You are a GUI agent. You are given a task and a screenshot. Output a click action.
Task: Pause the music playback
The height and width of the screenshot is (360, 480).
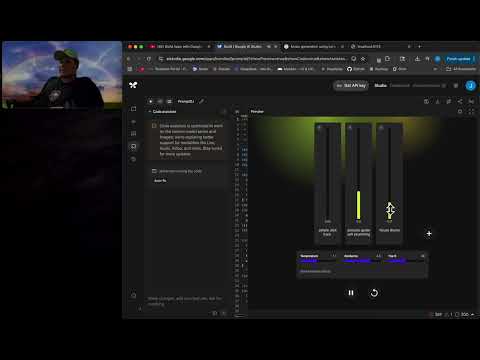(351, 293)
